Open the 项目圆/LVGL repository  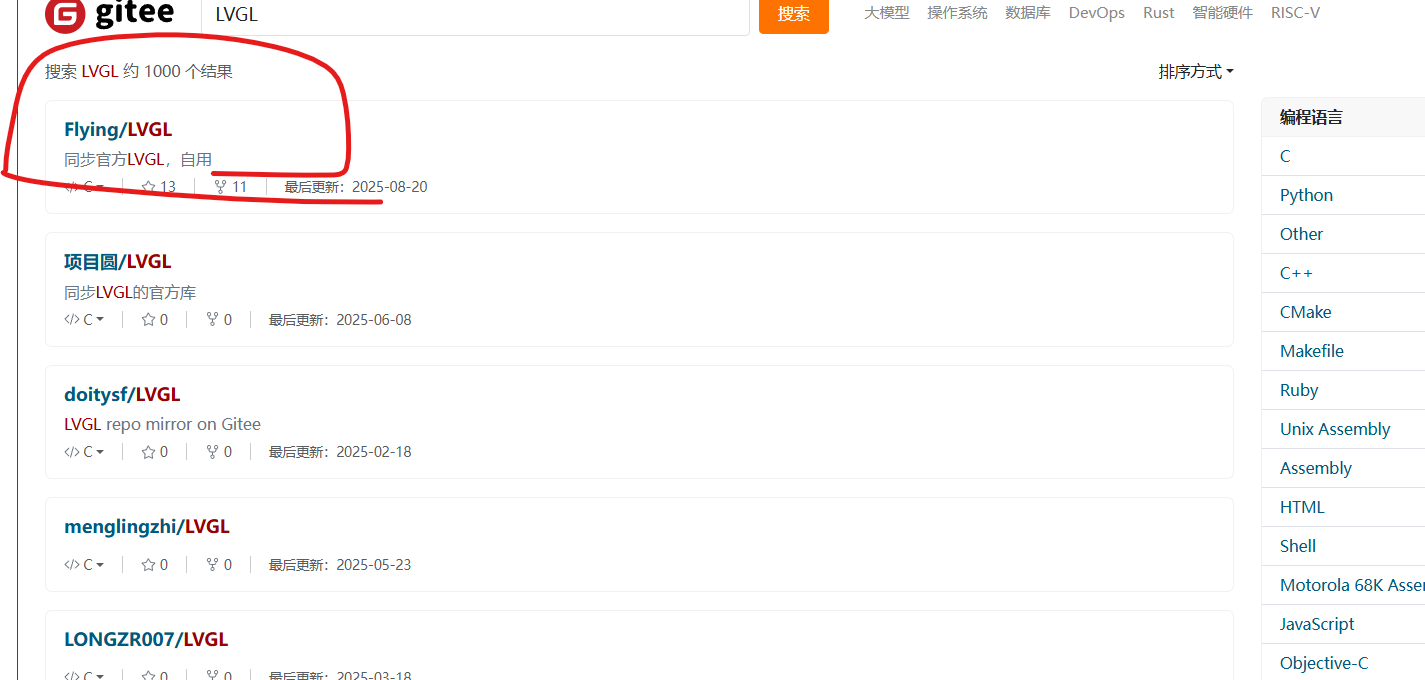118,261
